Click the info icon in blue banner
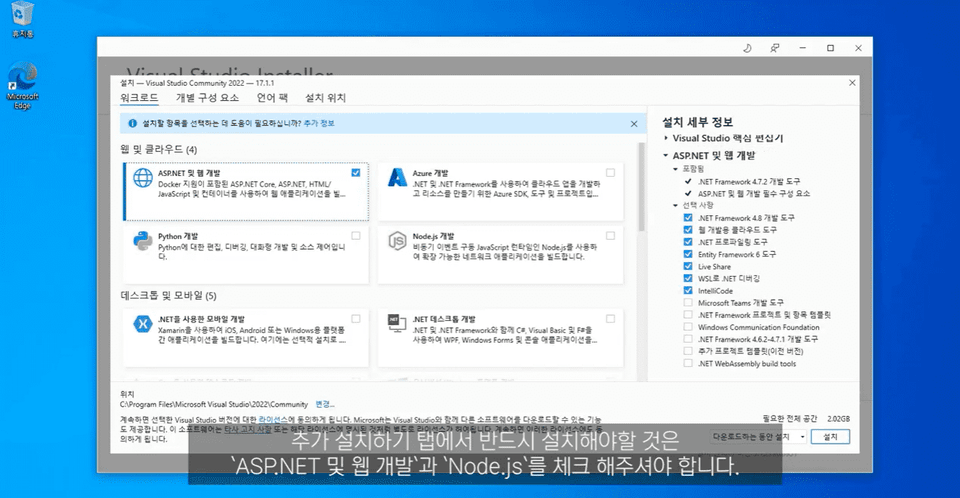The width and height of the screenshot is (960, 498). click(x=132, y=123)
